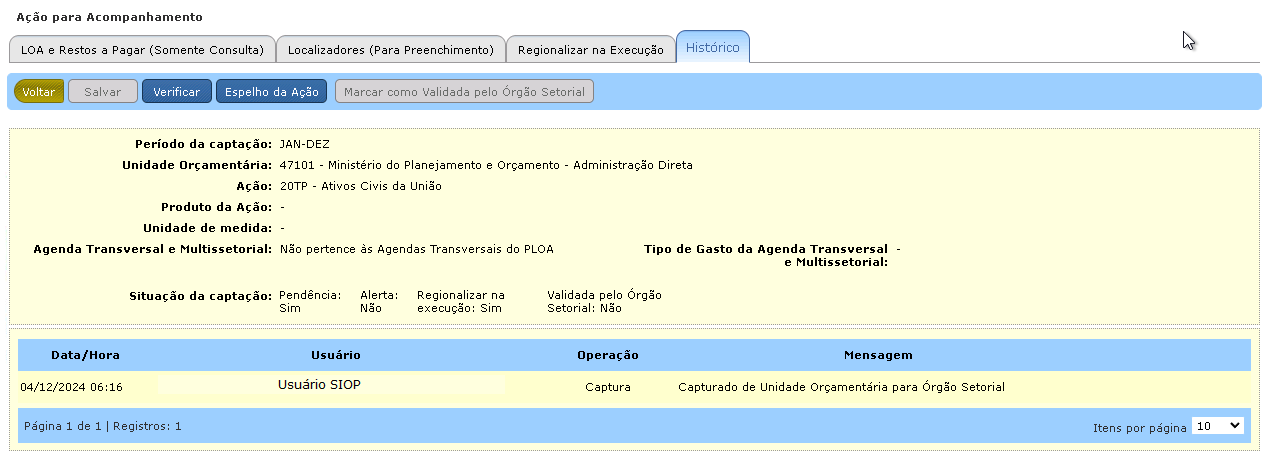Viewport: 1270px width, 466px height.
Task: Click the Histórico tab
Action: [712, 47]
